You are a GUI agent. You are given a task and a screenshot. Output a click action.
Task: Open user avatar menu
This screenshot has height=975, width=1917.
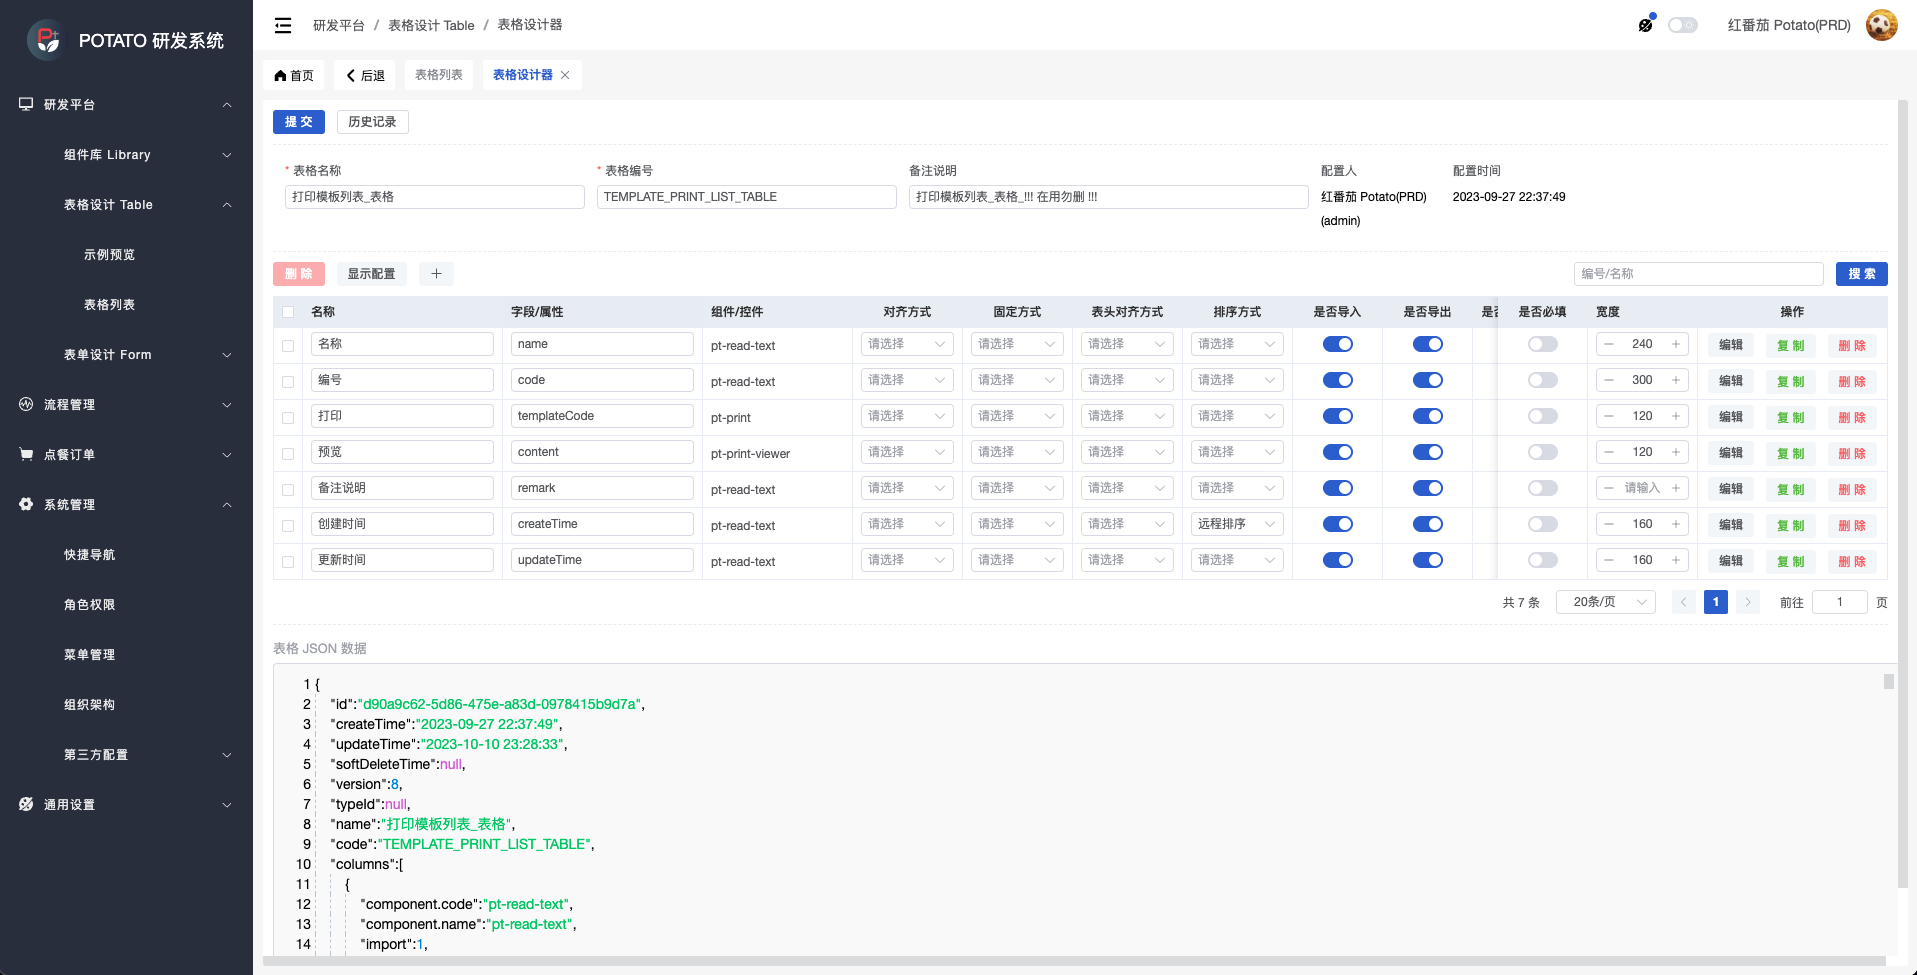pos(1881,25)
